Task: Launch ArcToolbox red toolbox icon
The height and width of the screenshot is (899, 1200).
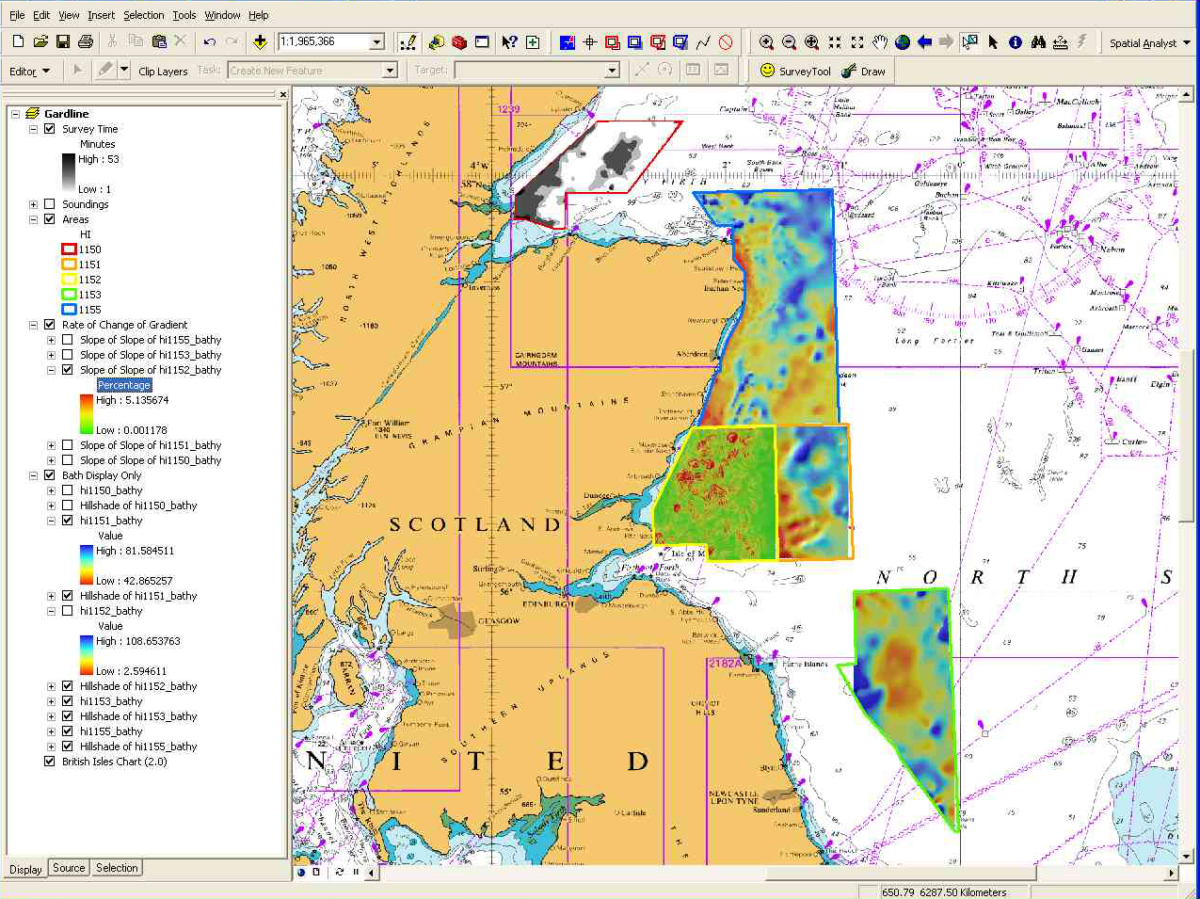Action: [459, 42]
